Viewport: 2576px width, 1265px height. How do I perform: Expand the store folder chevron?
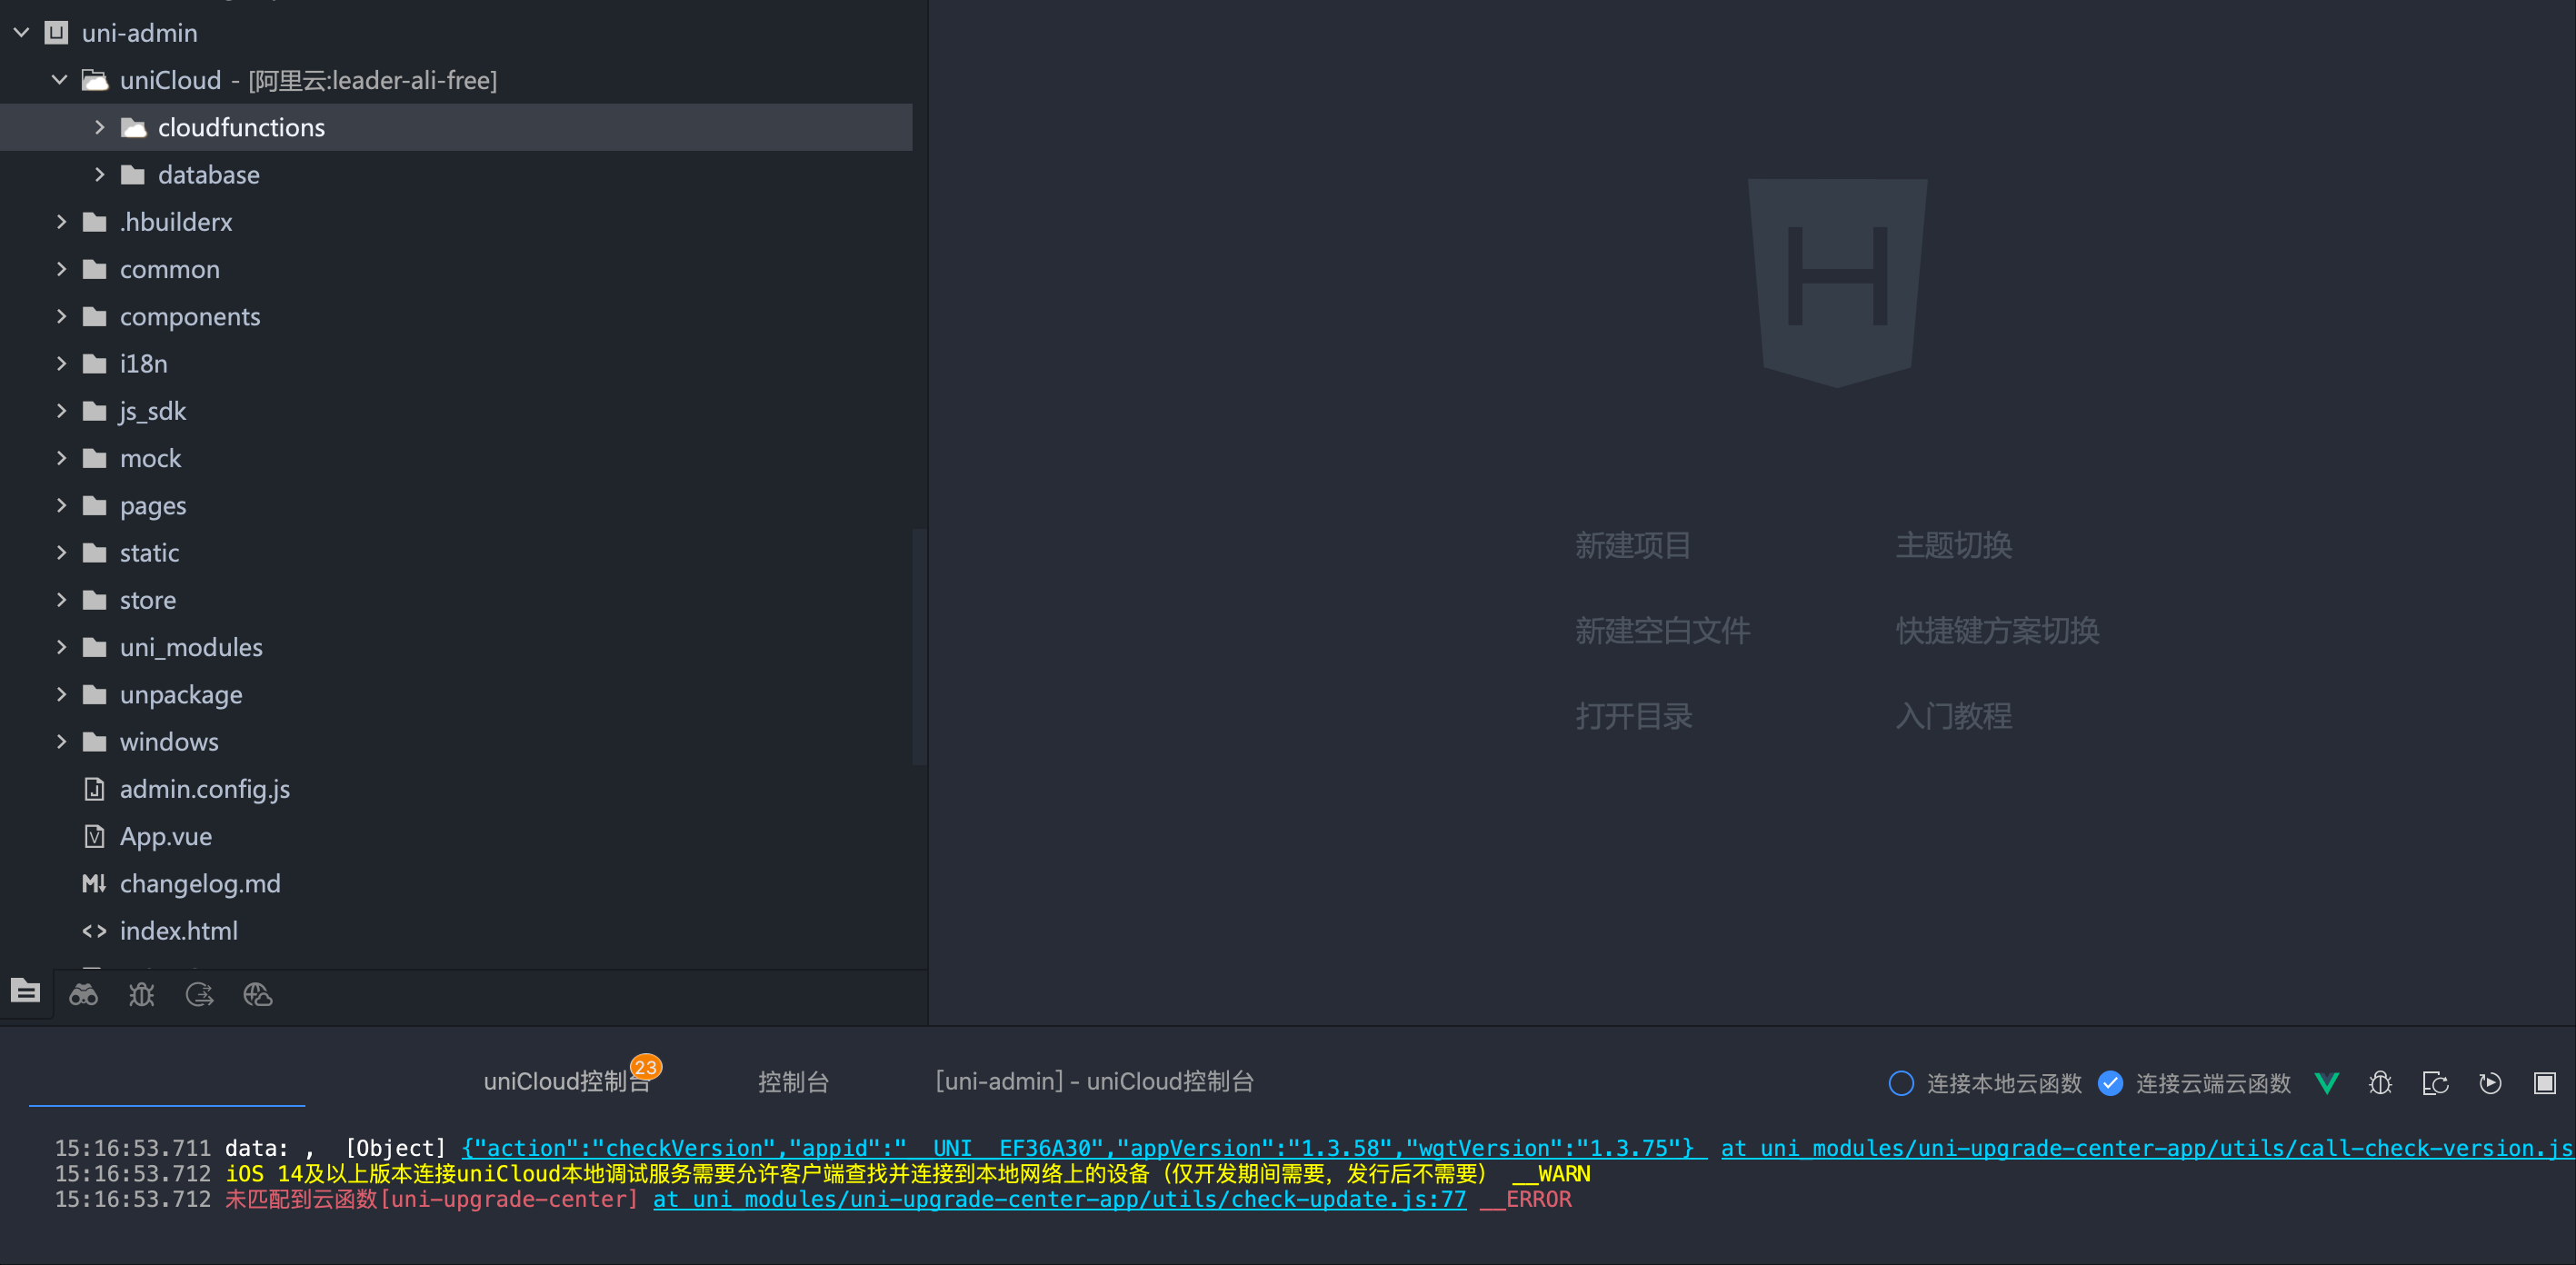61,599
